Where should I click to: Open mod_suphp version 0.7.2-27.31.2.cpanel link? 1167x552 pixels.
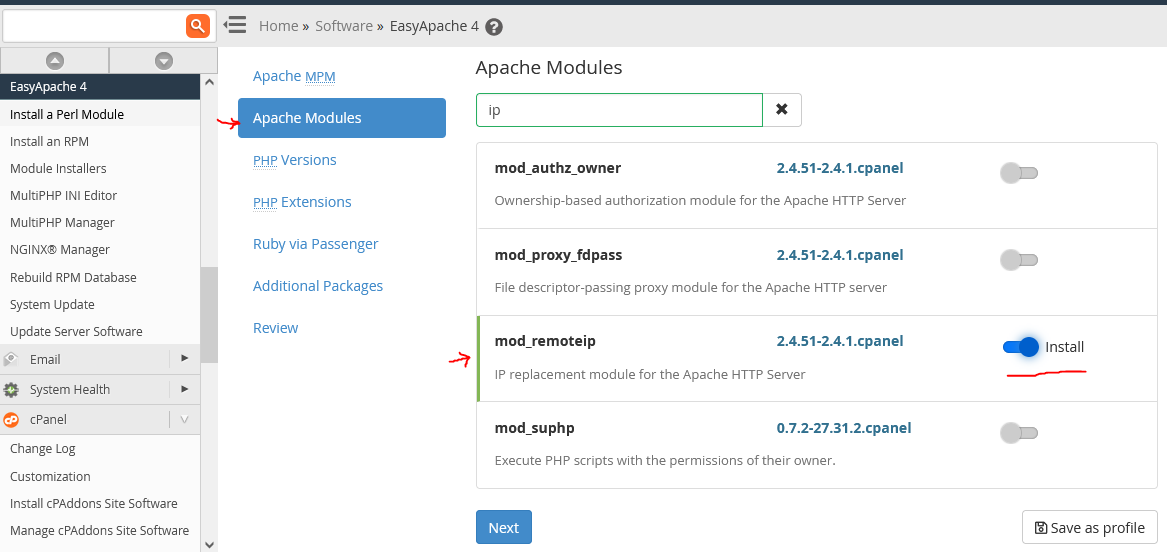coord(843,428)
